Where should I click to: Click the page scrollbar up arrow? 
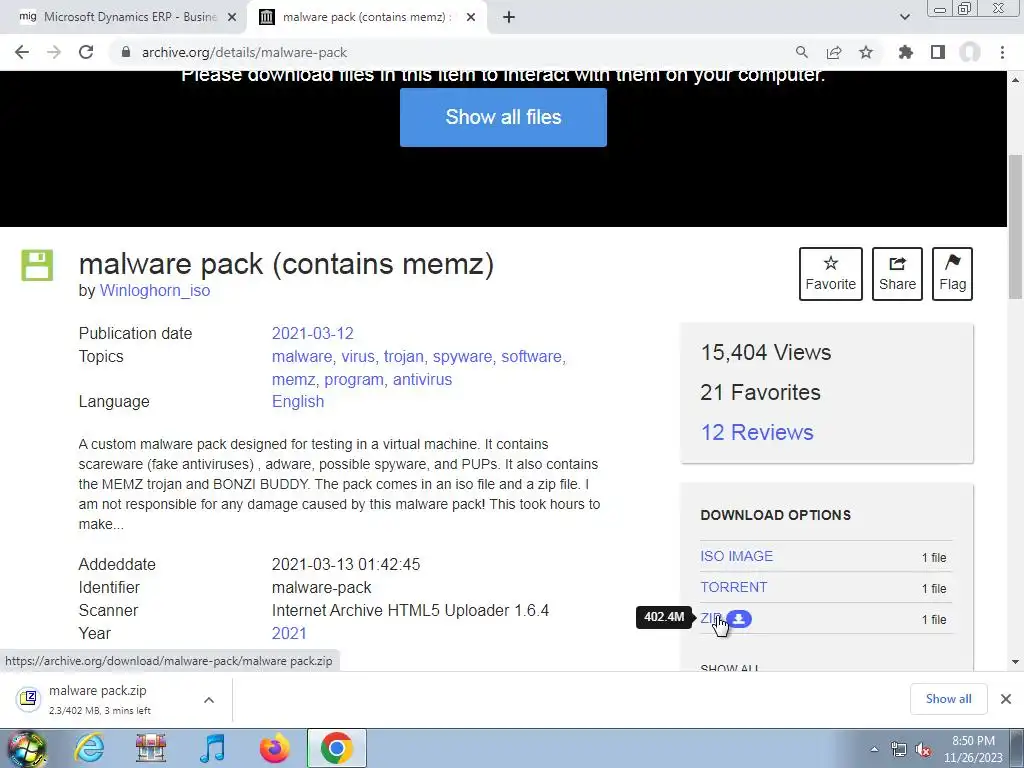tap(1016, 79)
